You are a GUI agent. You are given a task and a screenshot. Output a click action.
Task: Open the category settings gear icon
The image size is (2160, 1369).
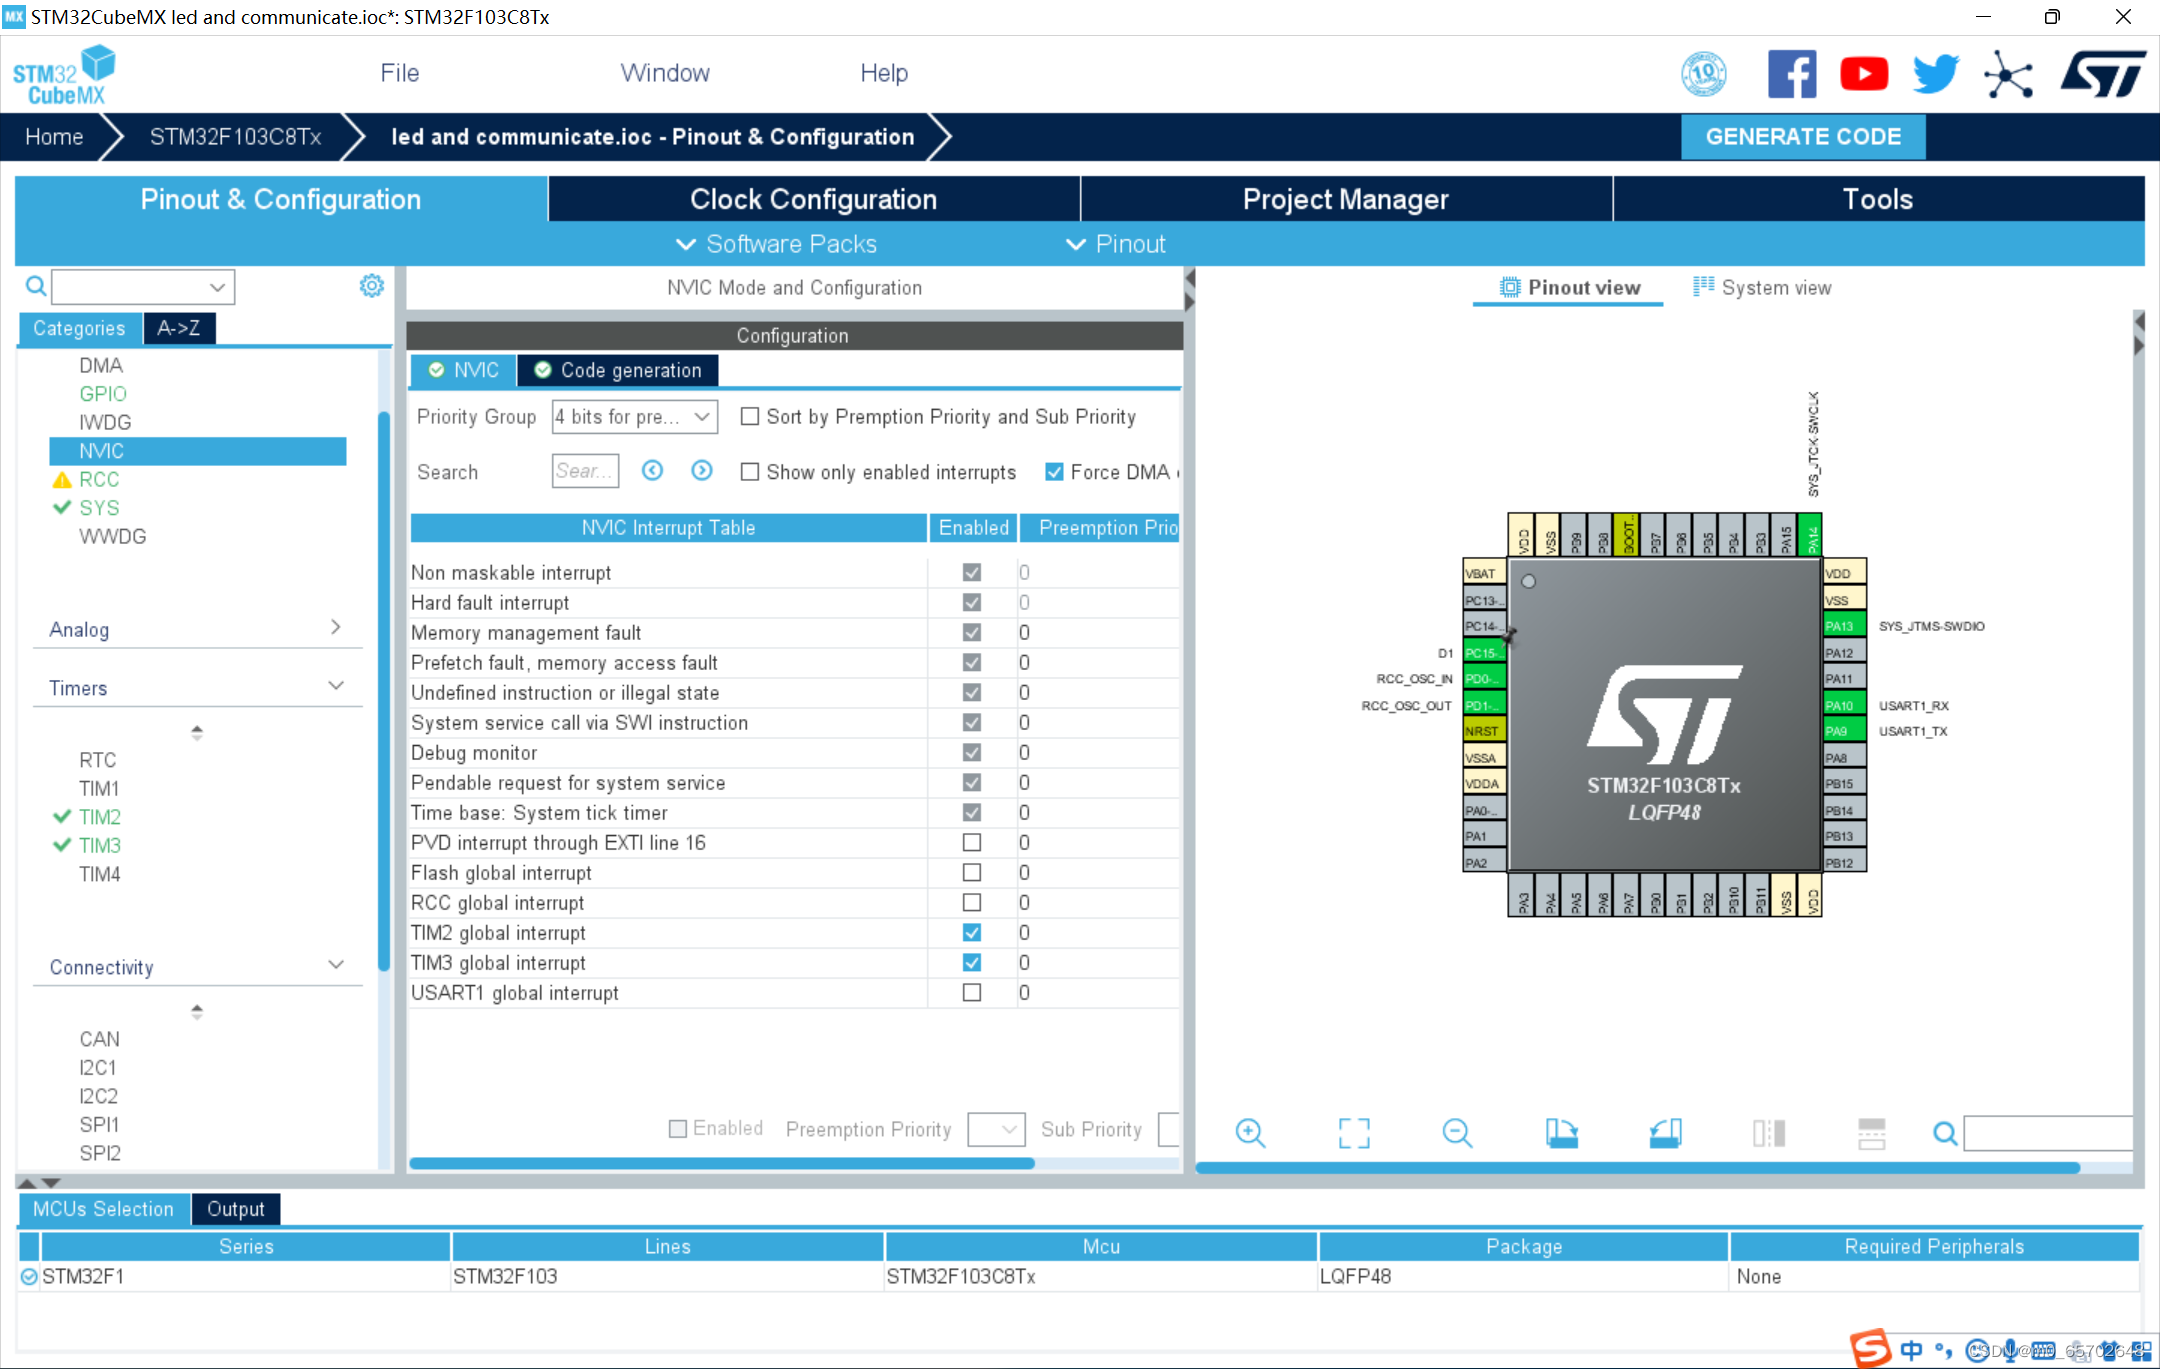point(371,286)
